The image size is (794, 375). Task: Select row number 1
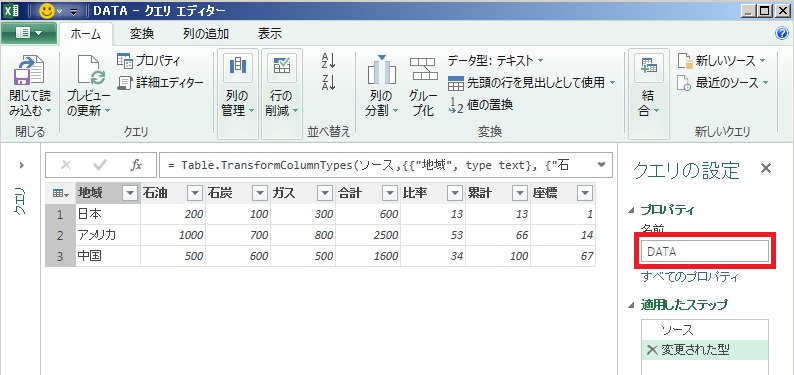[x=60, y=215]
